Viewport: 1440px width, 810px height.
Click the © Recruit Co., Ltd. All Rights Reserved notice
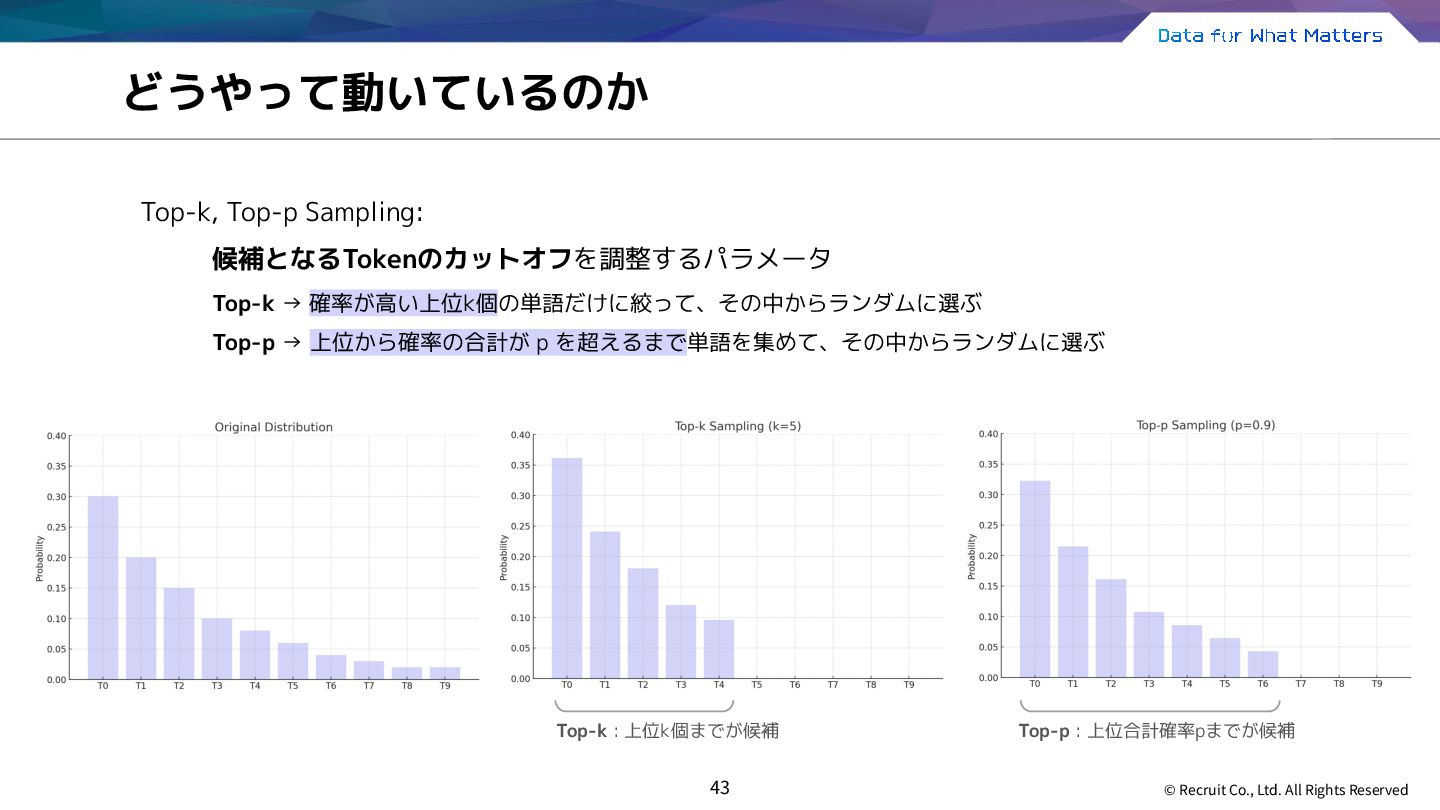[1286, 790]
